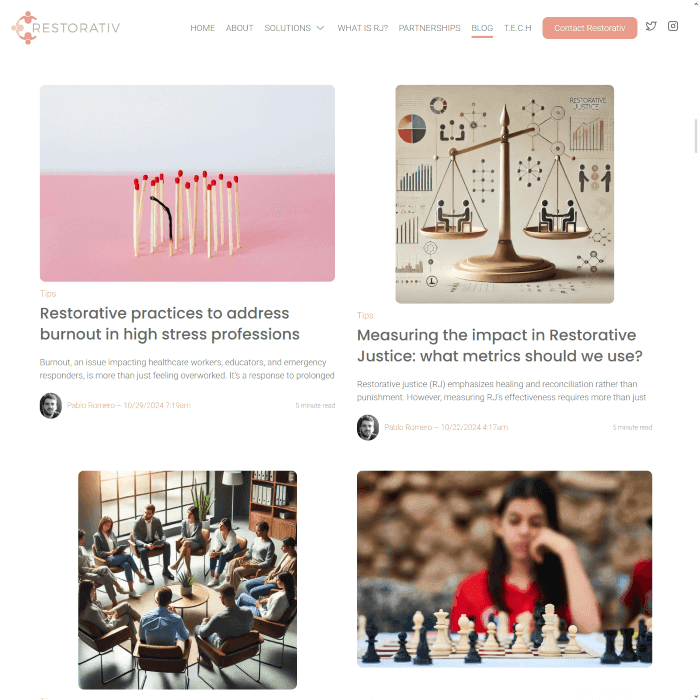700x700 pixels.
Task: Select the Blog nav item
Action: click(482, 28)
